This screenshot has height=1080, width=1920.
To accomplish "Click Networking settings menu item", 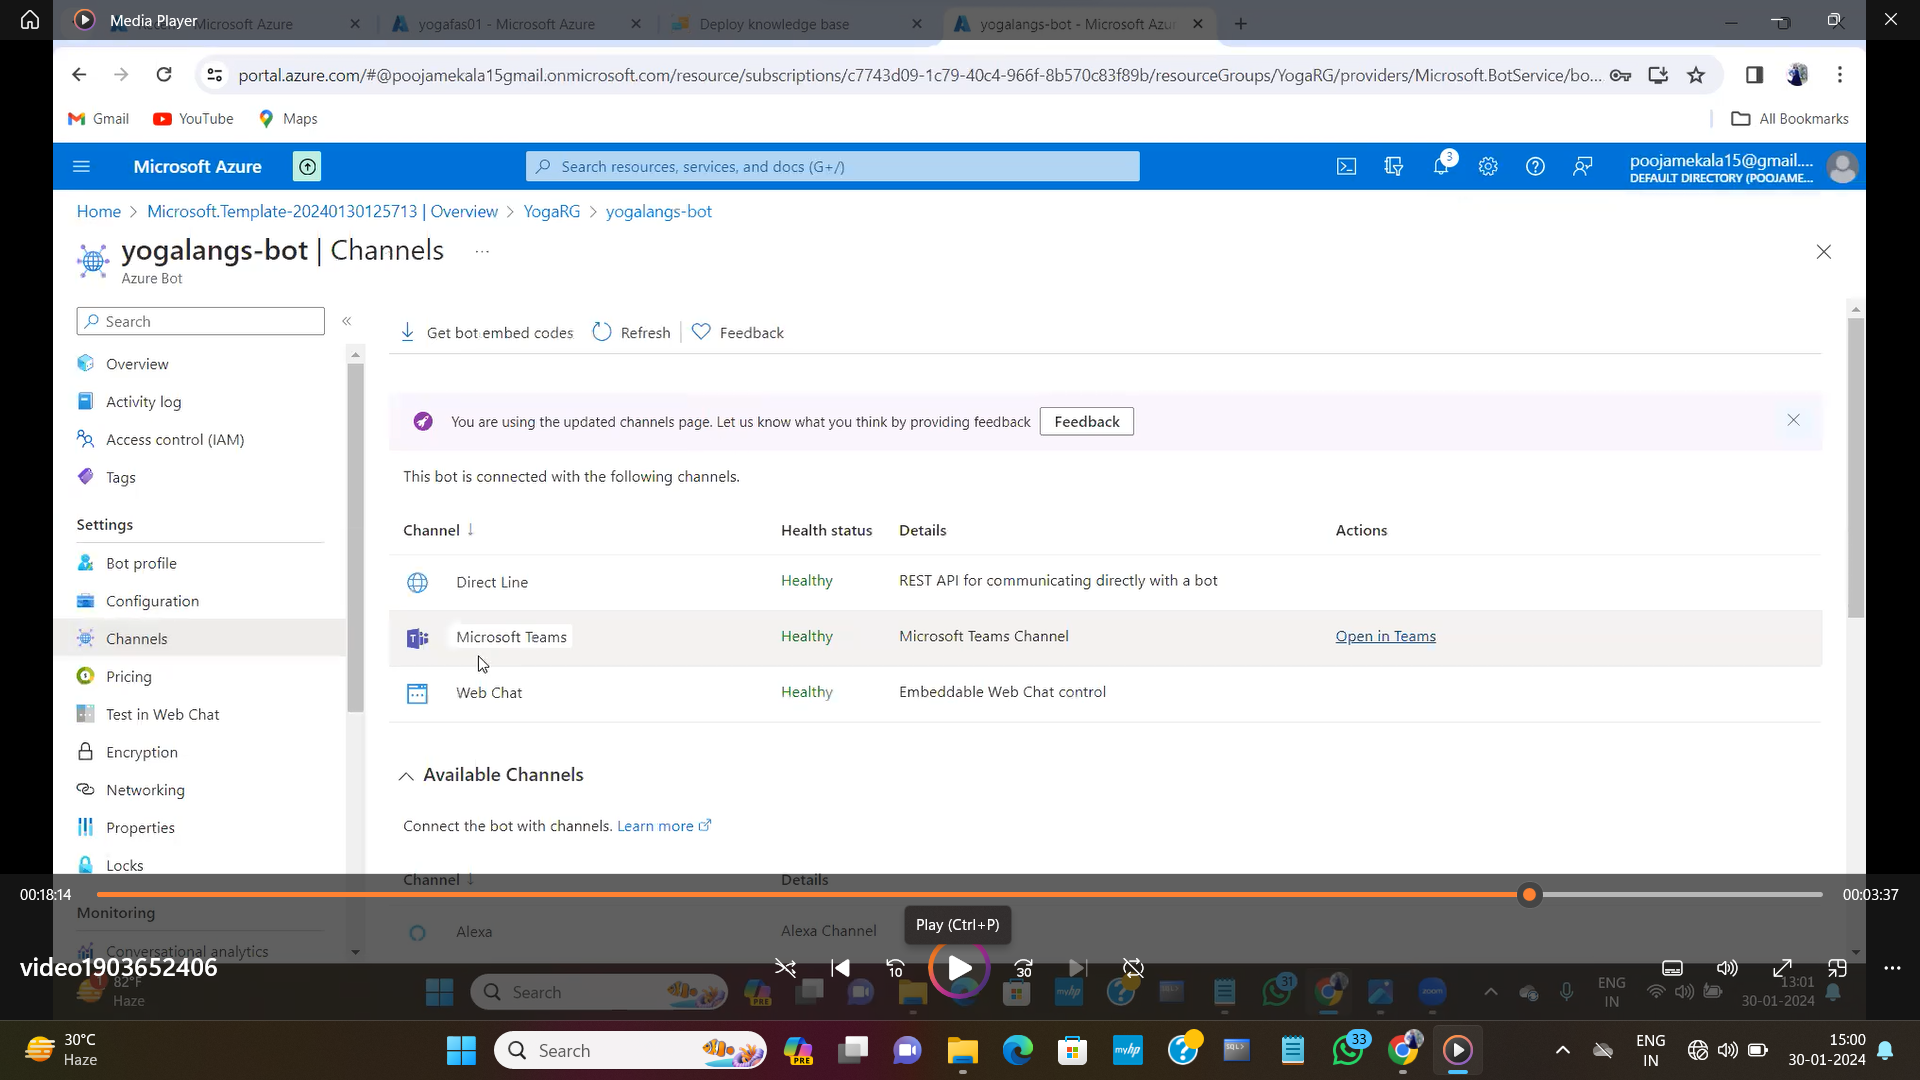I will [x=145, y=789].
